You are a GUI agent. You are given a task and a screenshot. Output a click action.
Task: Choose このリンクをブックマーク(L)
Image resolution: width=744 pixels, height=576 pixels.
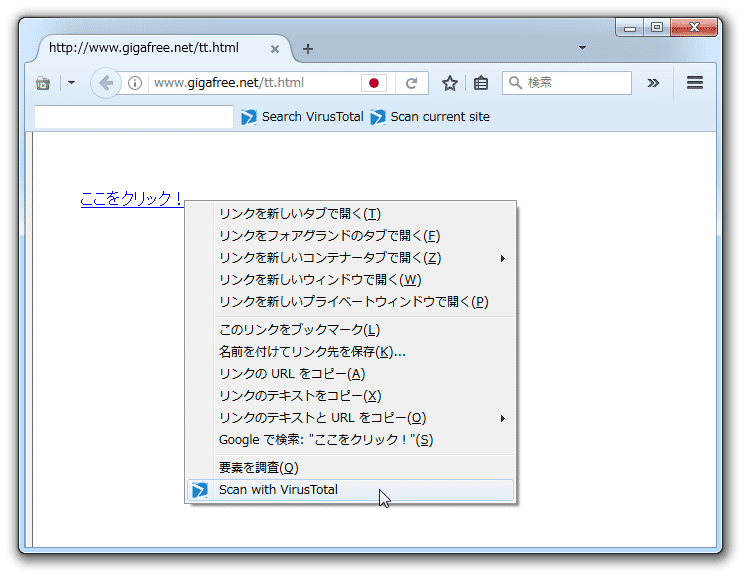(350, 329)
